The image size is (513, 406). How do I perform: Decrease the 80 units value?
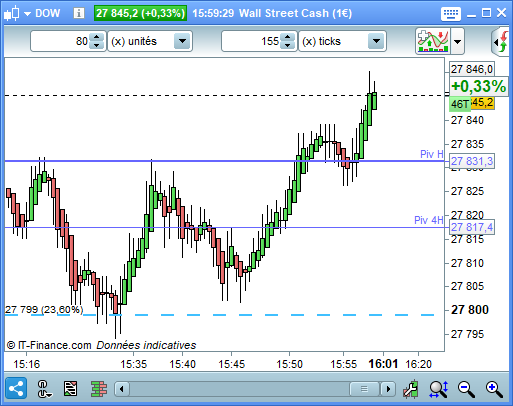pyautogui.click(x=97, y=45)
